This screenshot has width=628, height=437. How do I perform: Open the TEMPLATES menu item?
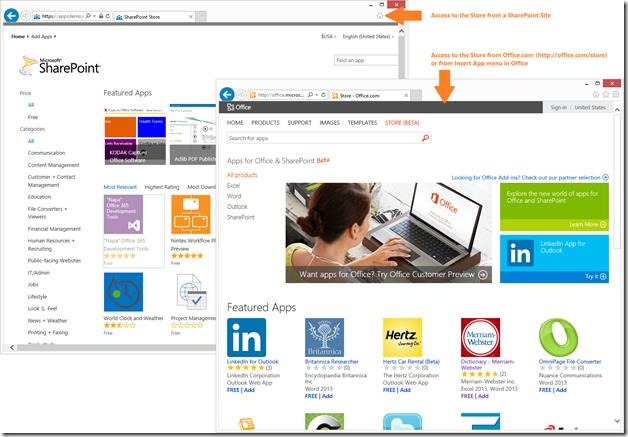point(362,123)
